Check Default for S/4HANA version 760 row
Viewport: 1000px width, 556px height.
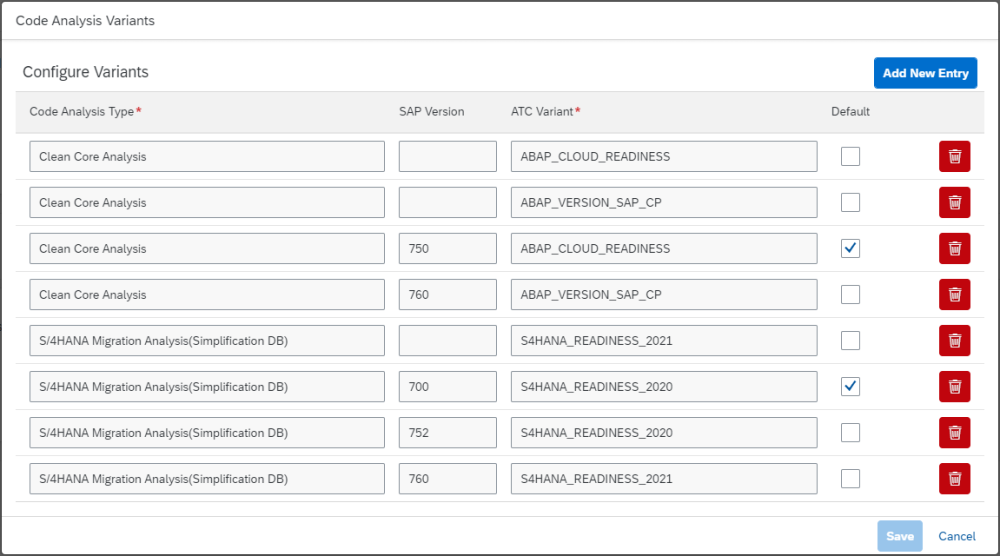point(850,478)
